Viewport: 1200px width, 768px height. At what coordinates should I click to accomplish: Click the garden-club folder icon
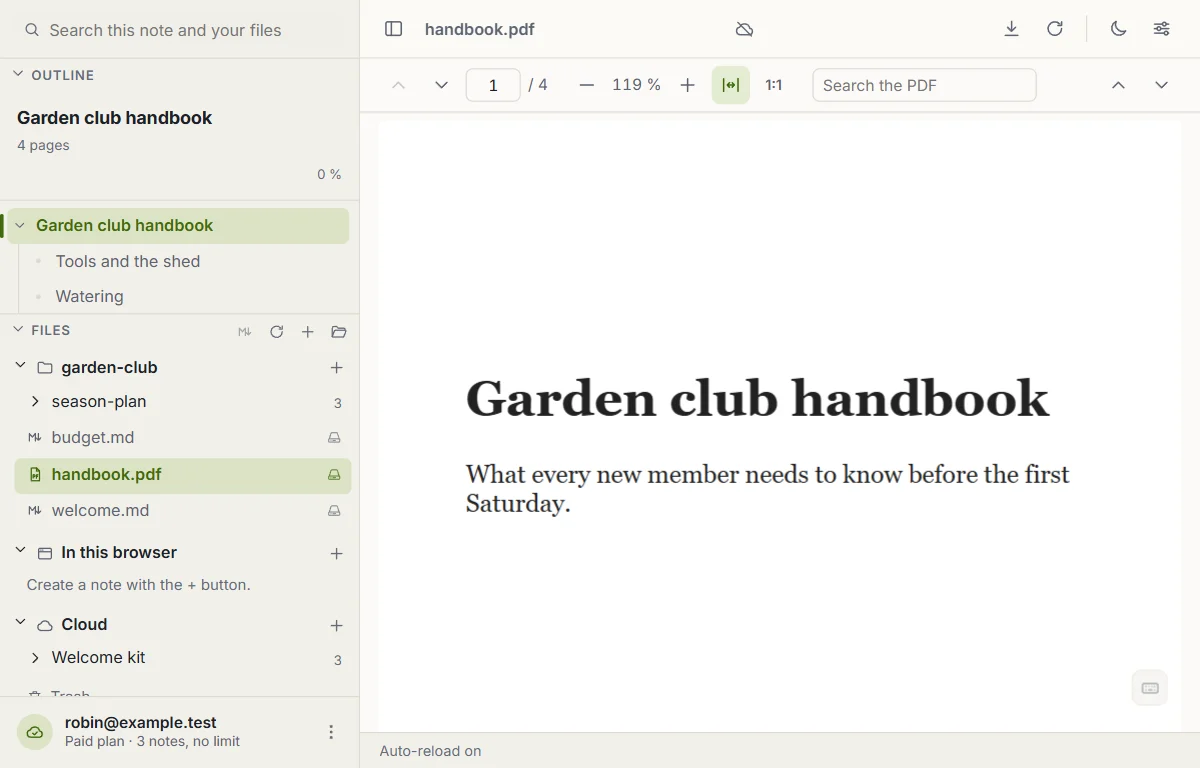45,368
